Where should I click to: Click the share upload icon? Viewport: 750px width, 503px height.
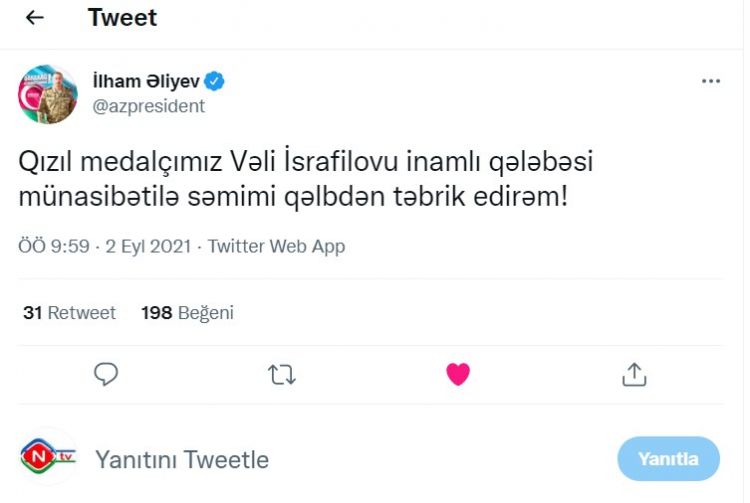[x=633, y=374]
